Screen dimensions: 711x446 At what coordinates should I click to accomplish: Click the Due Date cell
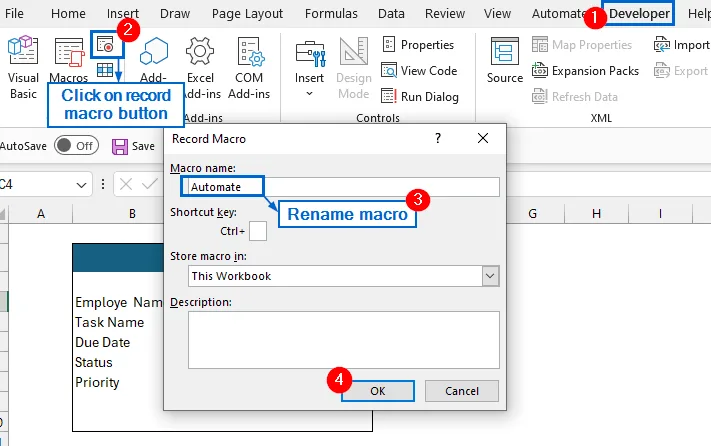tap(102, 342)
